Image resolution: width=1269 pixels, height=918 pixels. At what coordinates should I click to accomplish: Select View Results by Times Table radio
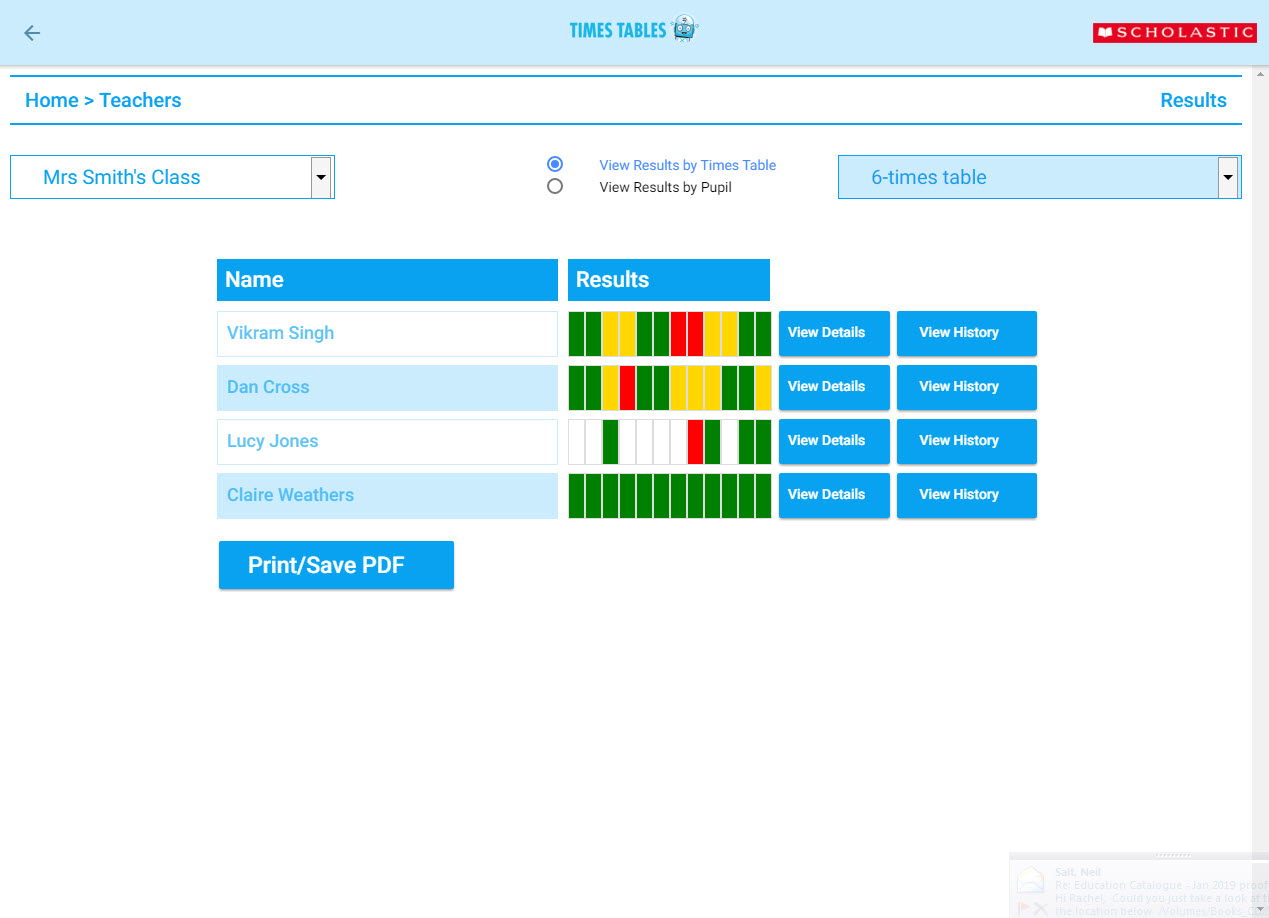pyautogui.click(x=555, y=164)
